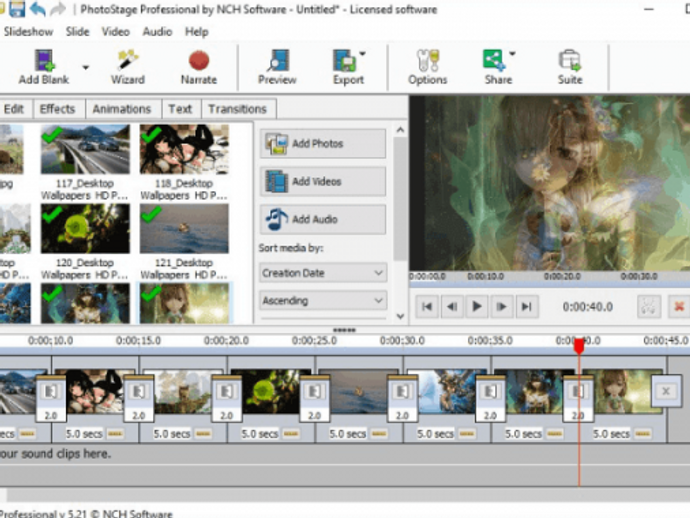Click the Save icon in title bar

tap(18, 9)
